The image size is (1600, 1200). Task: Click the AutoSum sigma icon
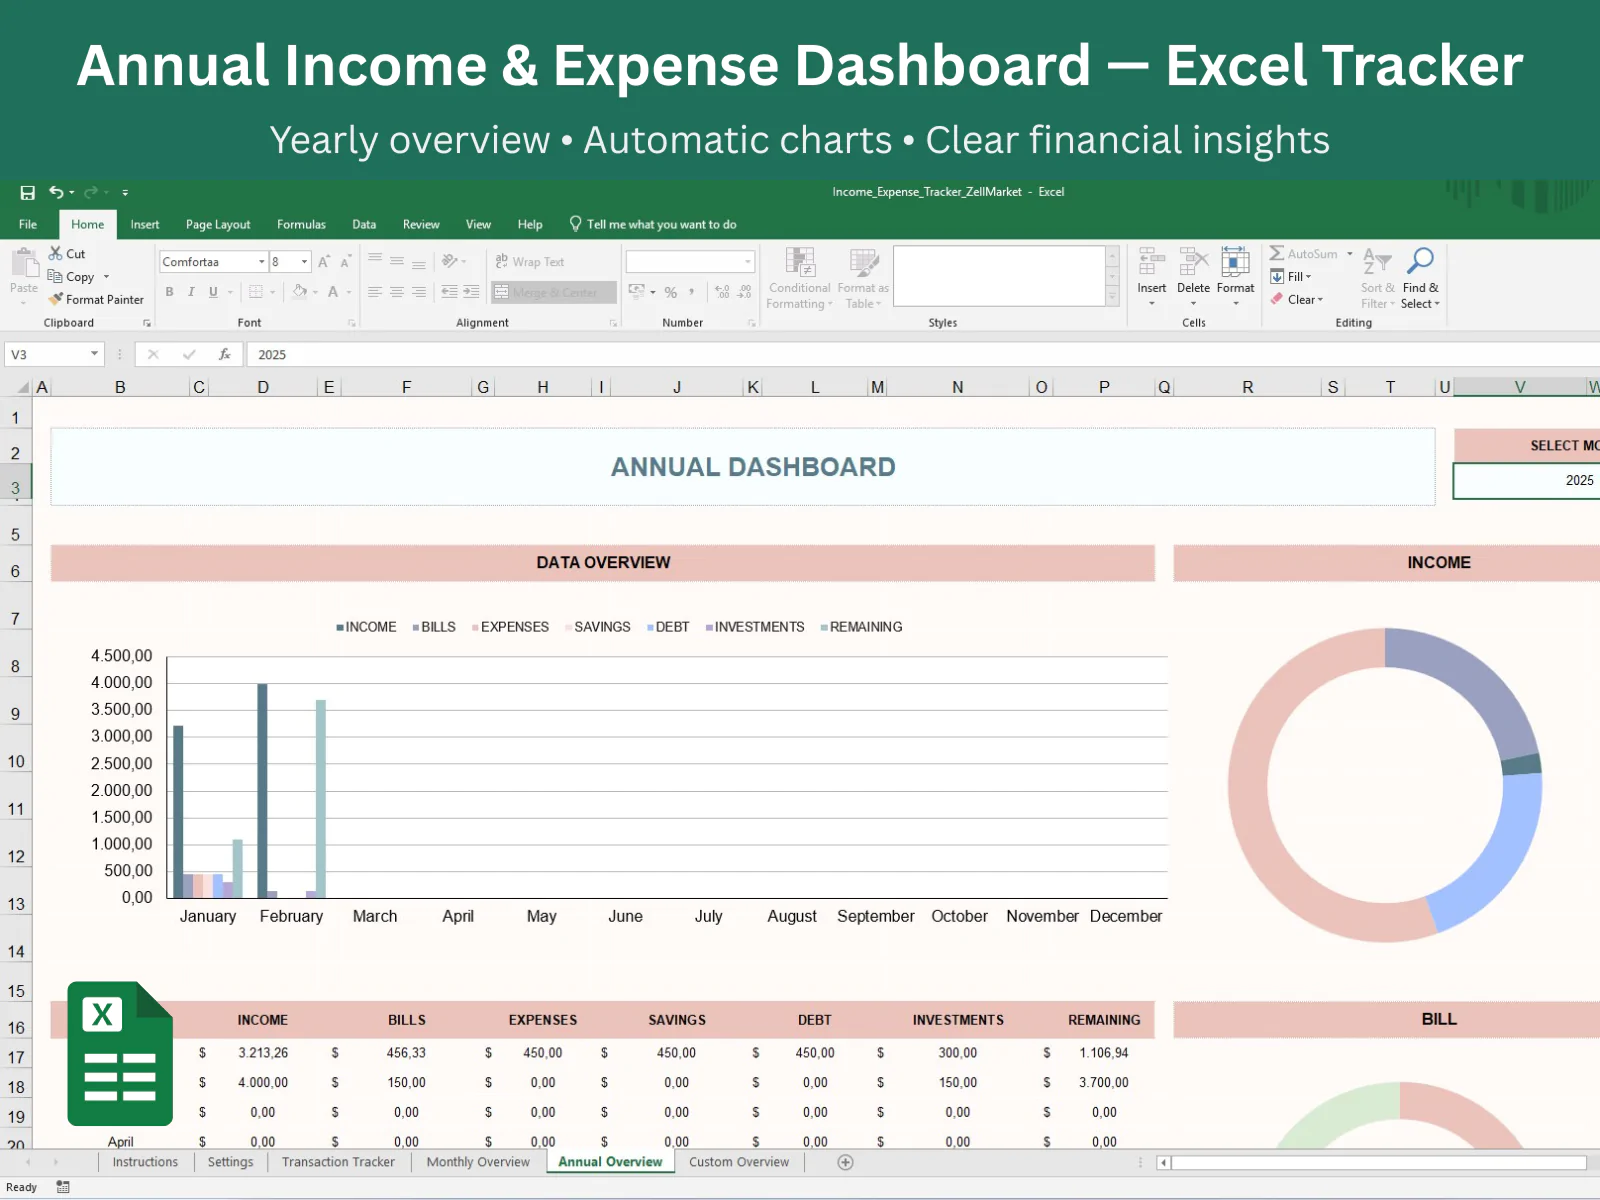pyautogui.click(x=1277, y=254)
